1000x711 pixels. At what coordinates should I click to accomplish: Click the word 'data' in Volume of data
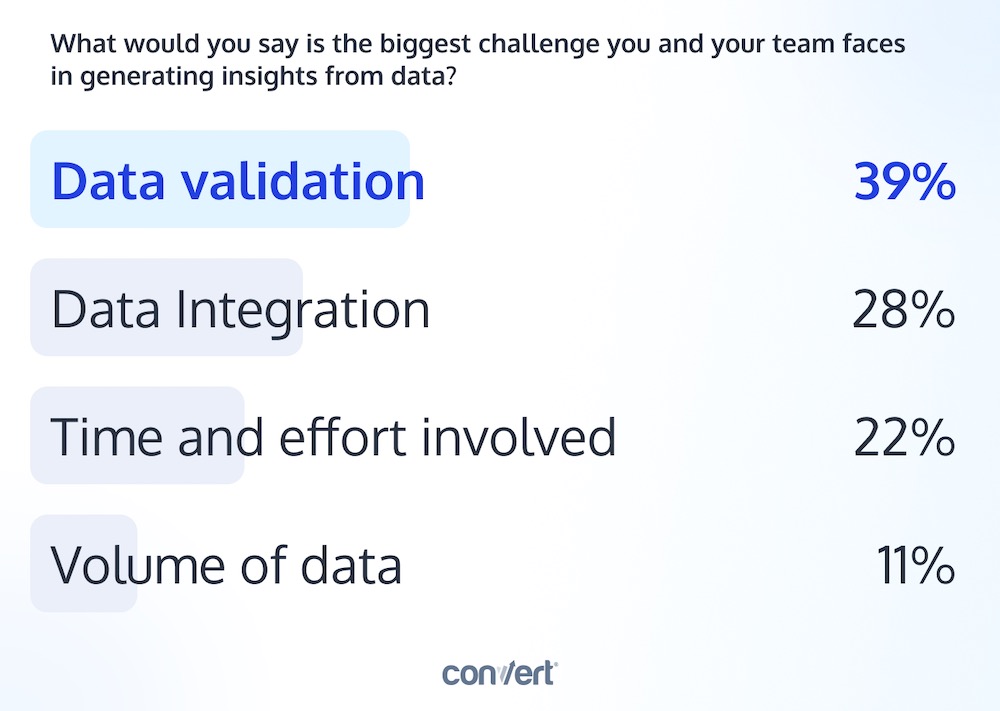click(x=351, y=565)
